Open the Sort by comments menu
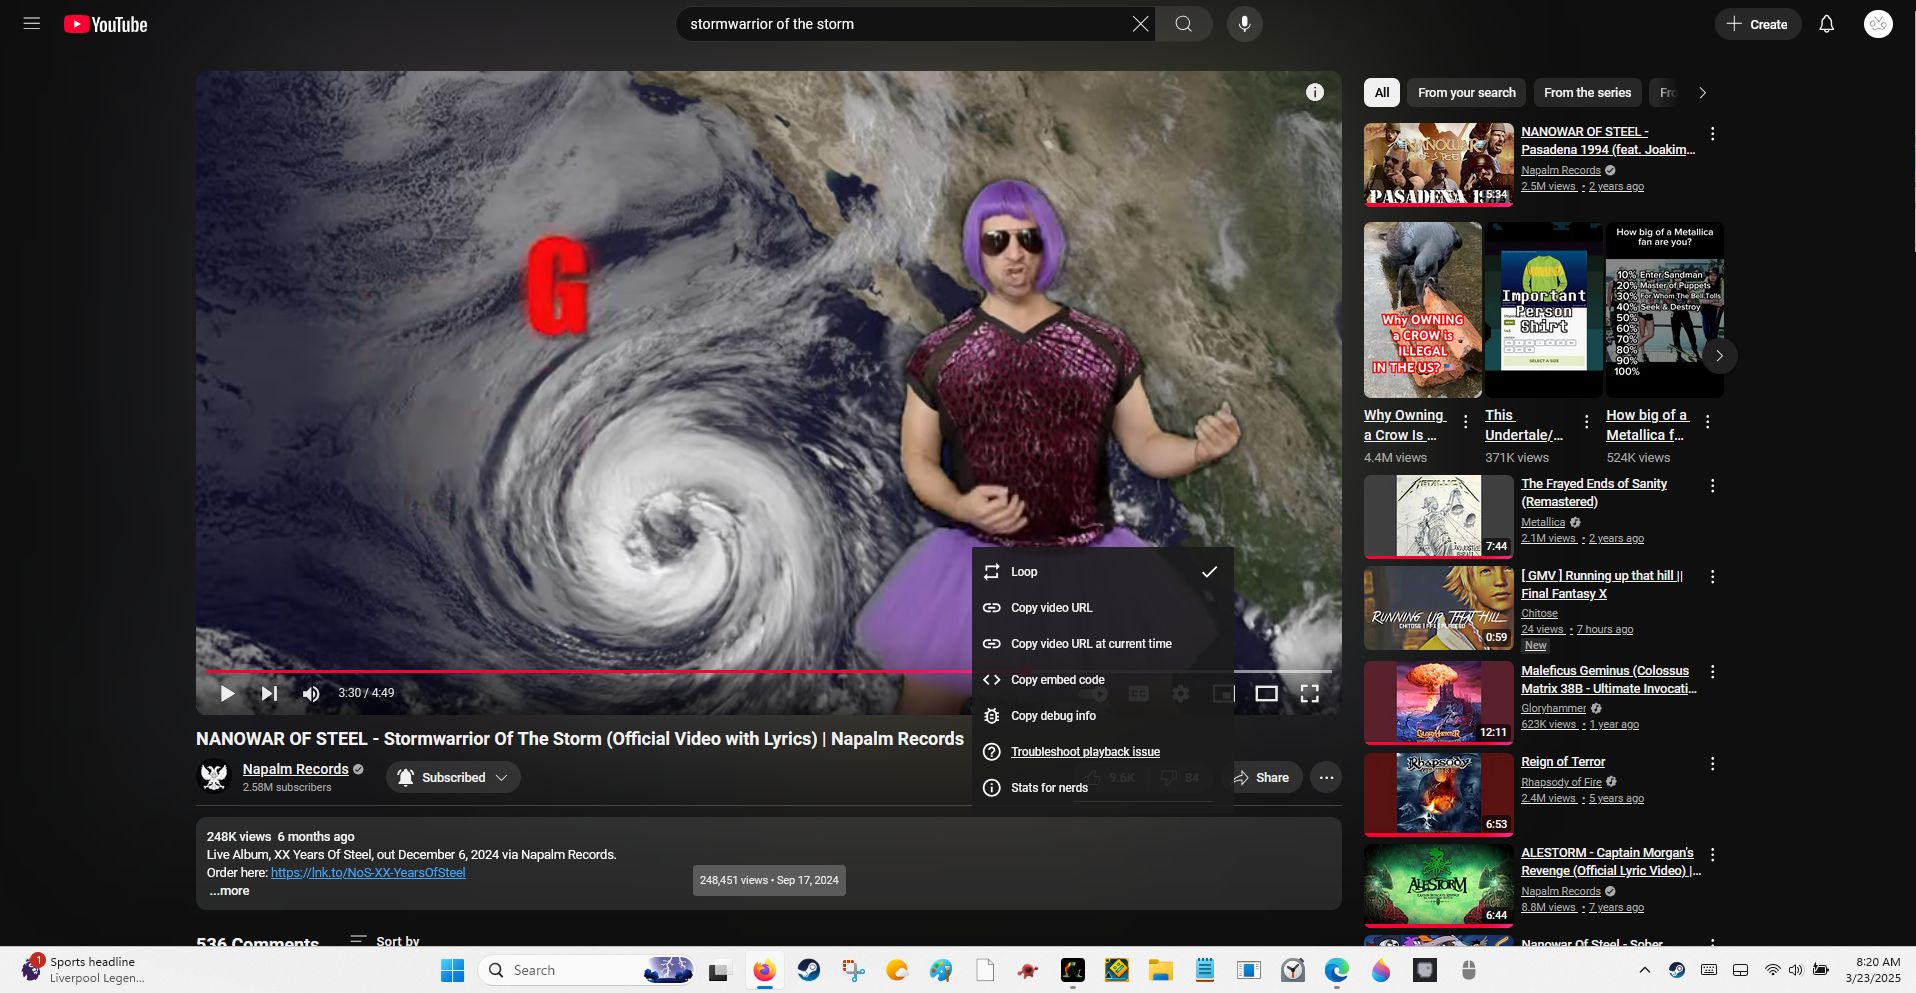Image resolution: width=1916 pixels, height=993 pixels. 385,941
